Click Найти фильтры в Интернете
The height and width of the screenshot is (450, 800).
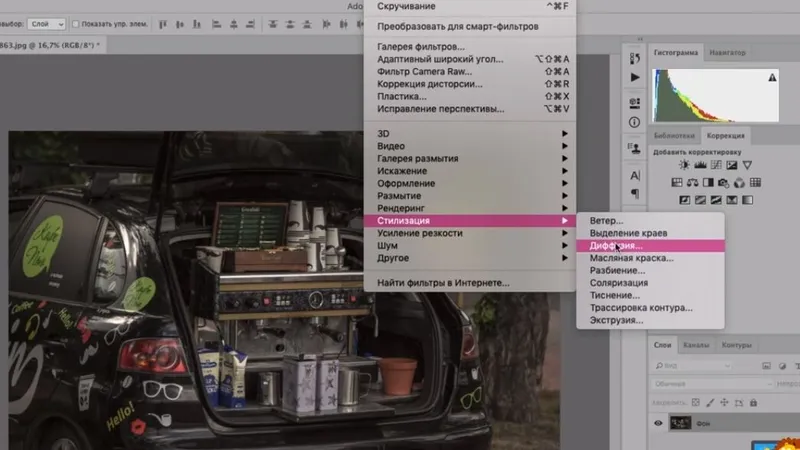click(443, 284)
